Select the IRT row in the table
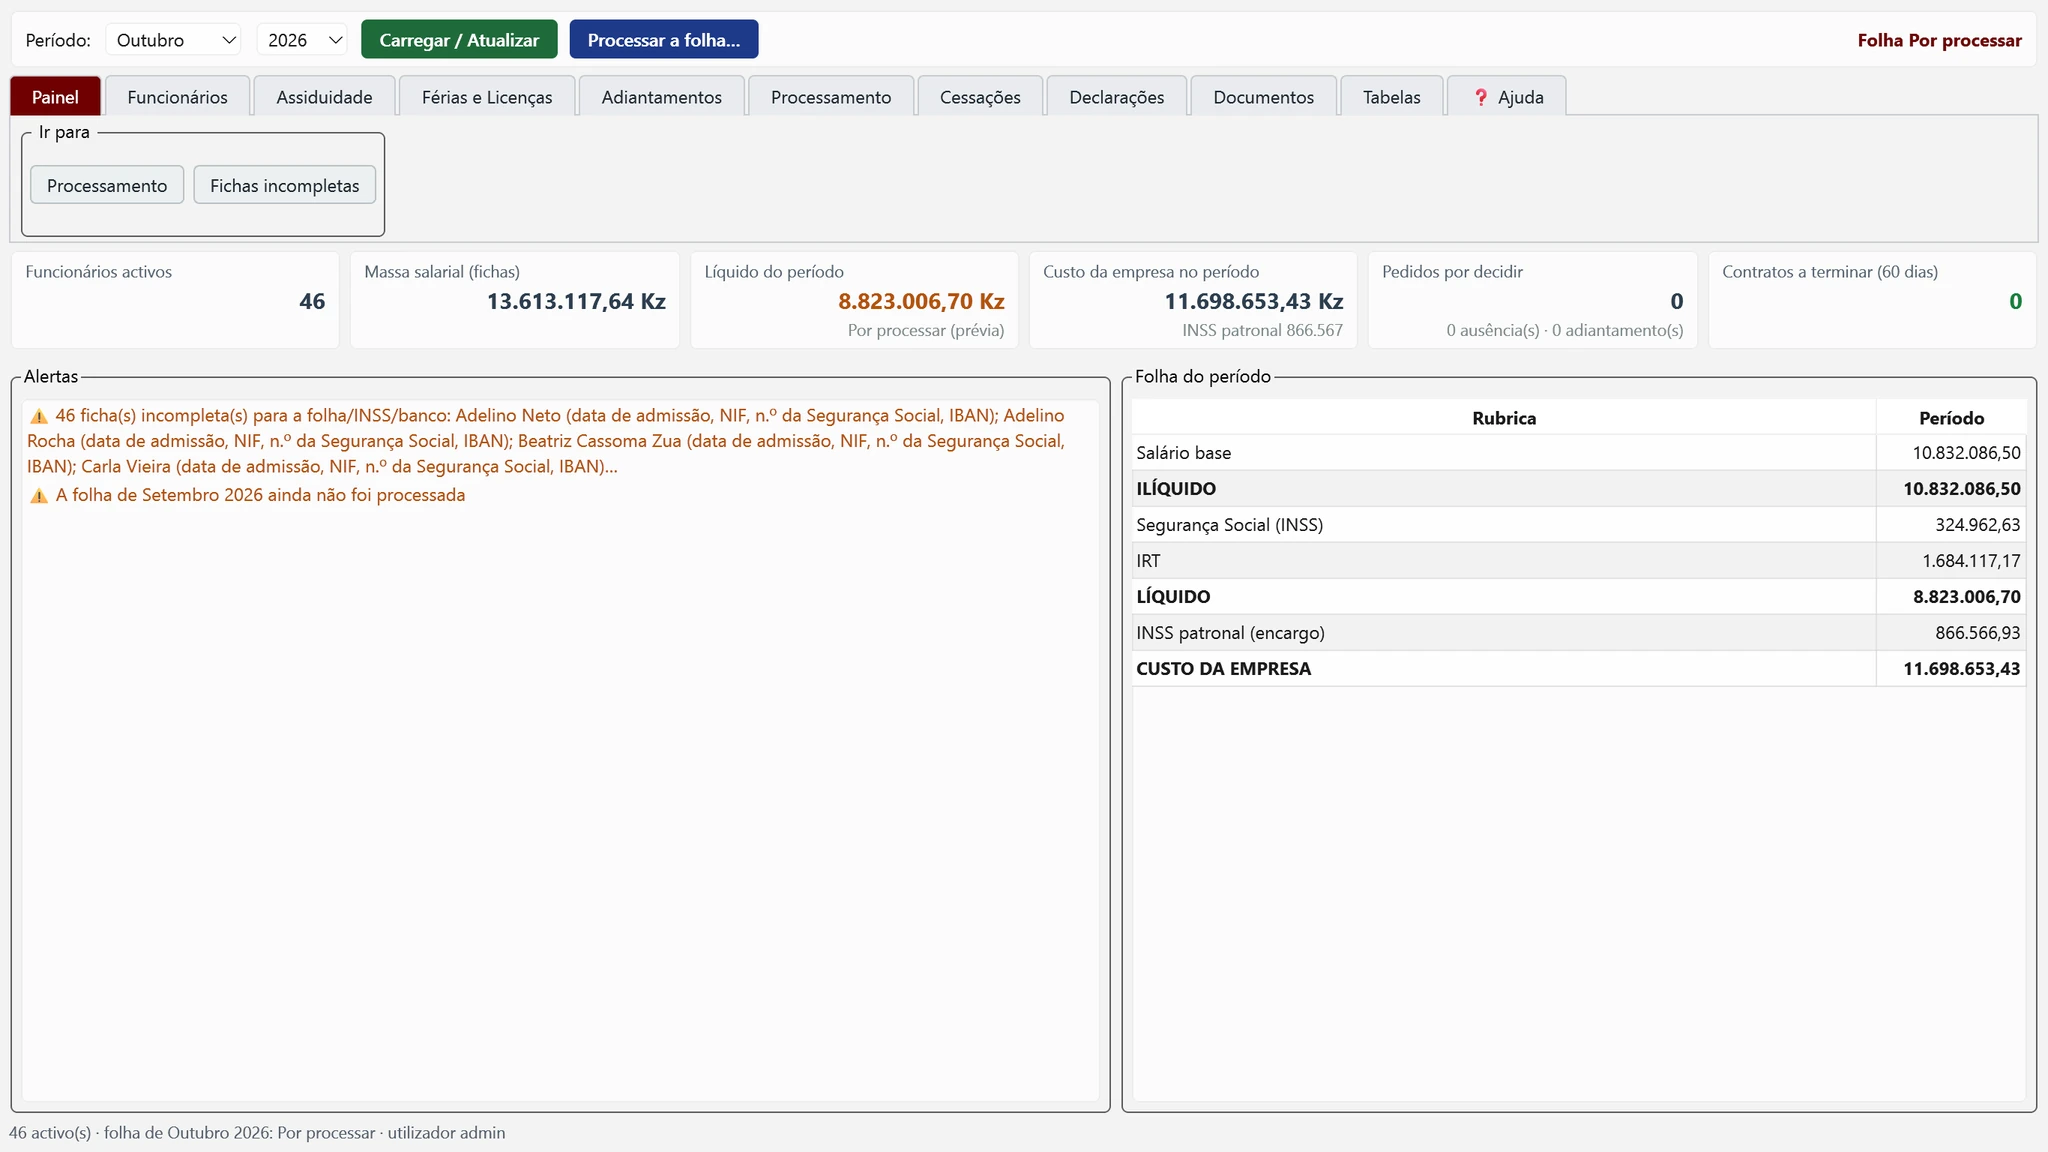 pyautogui.click(x=1579, y=561)
